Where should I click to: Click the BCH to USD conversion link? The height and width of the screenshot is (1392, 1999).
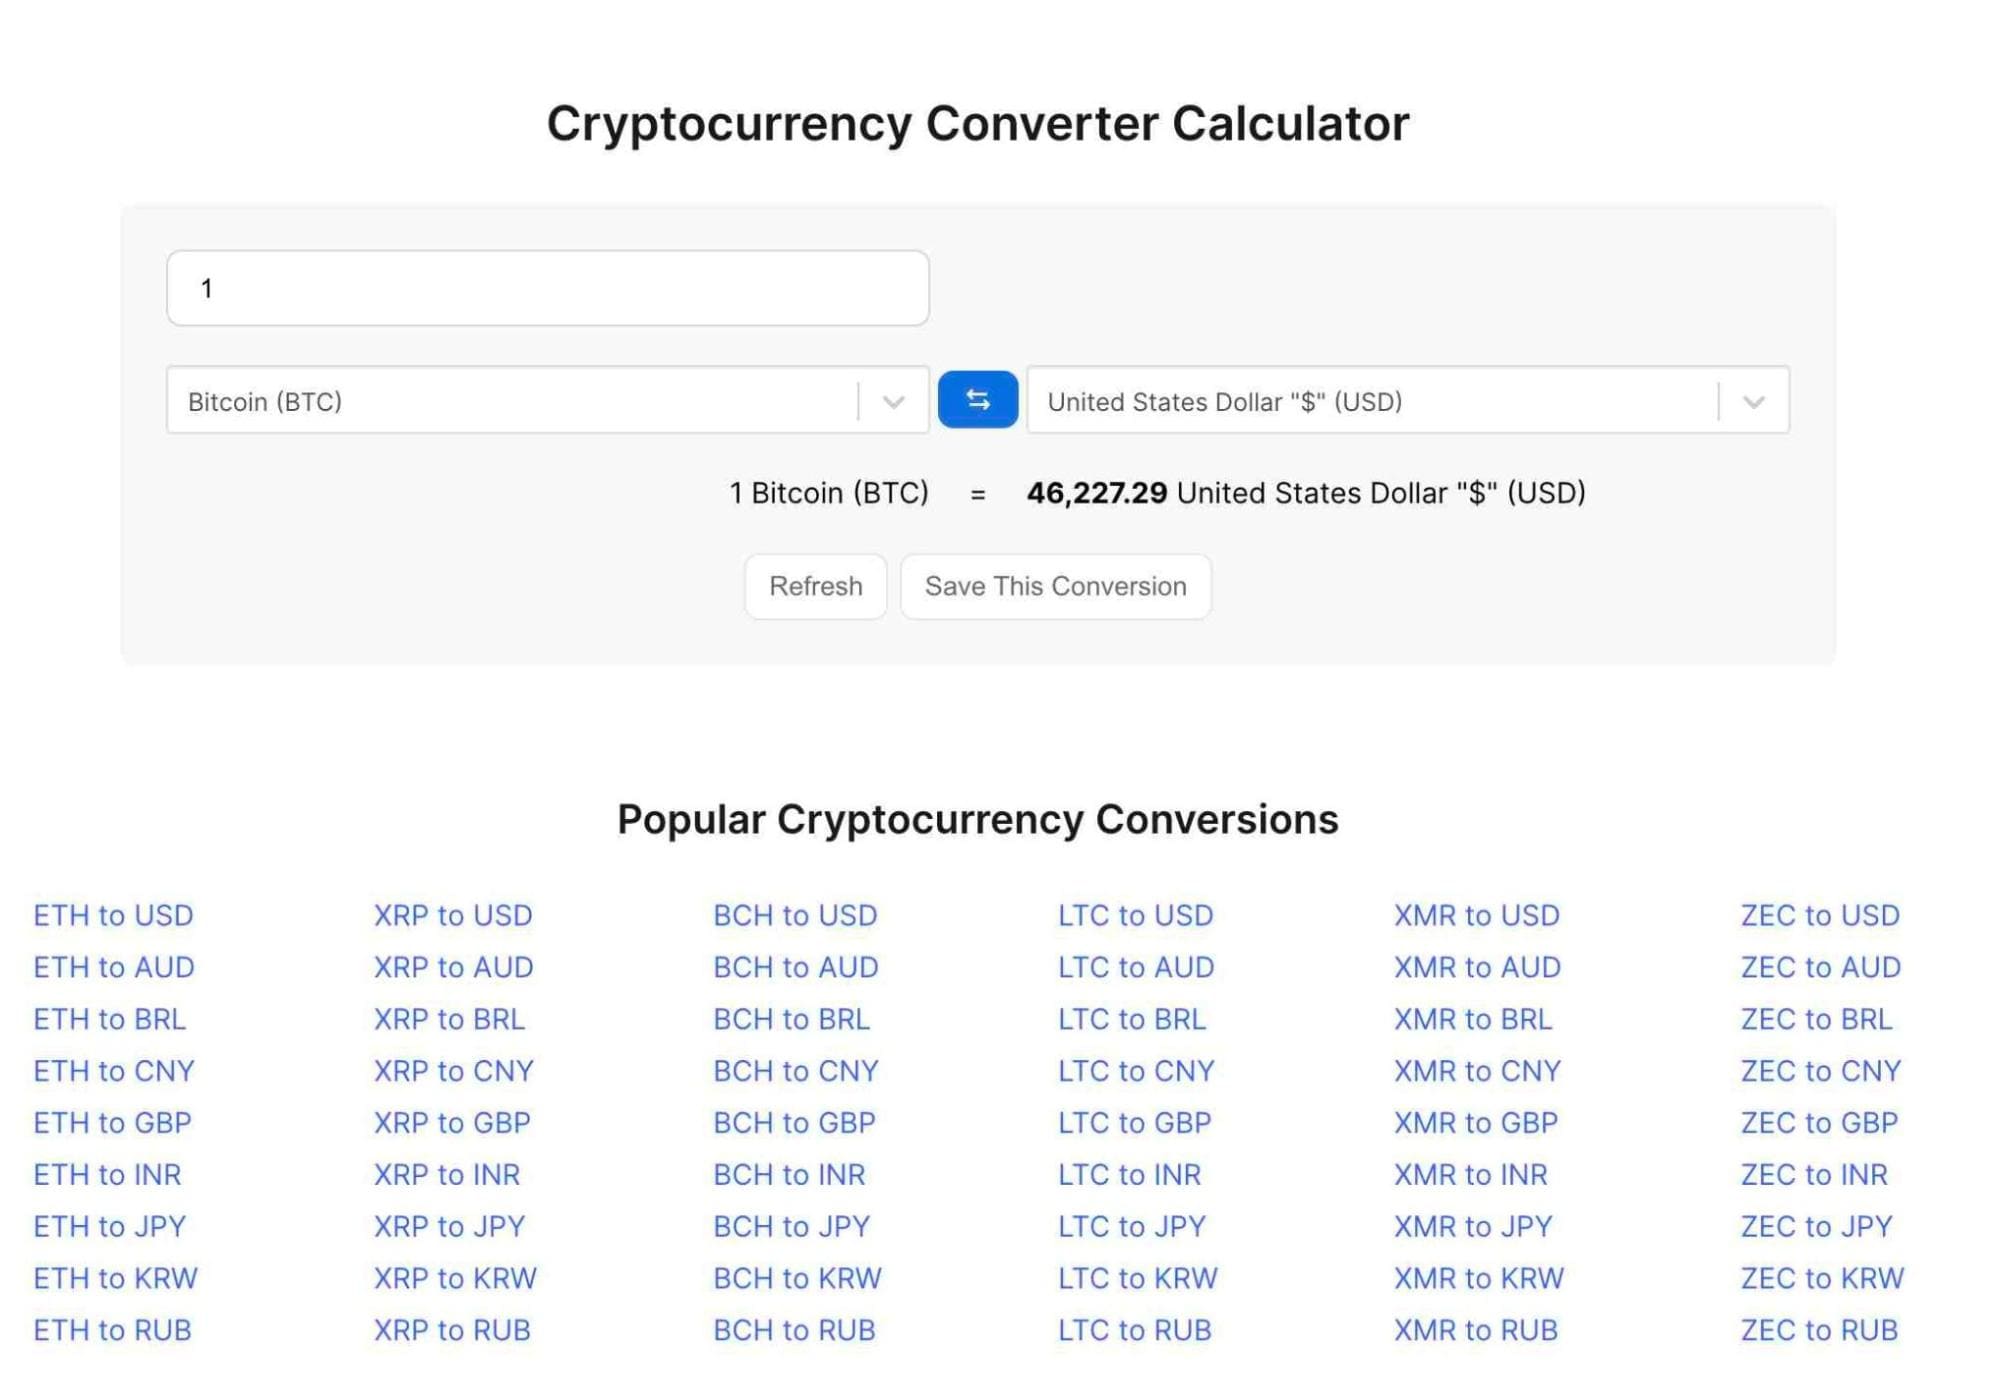(x=797, y=913)
